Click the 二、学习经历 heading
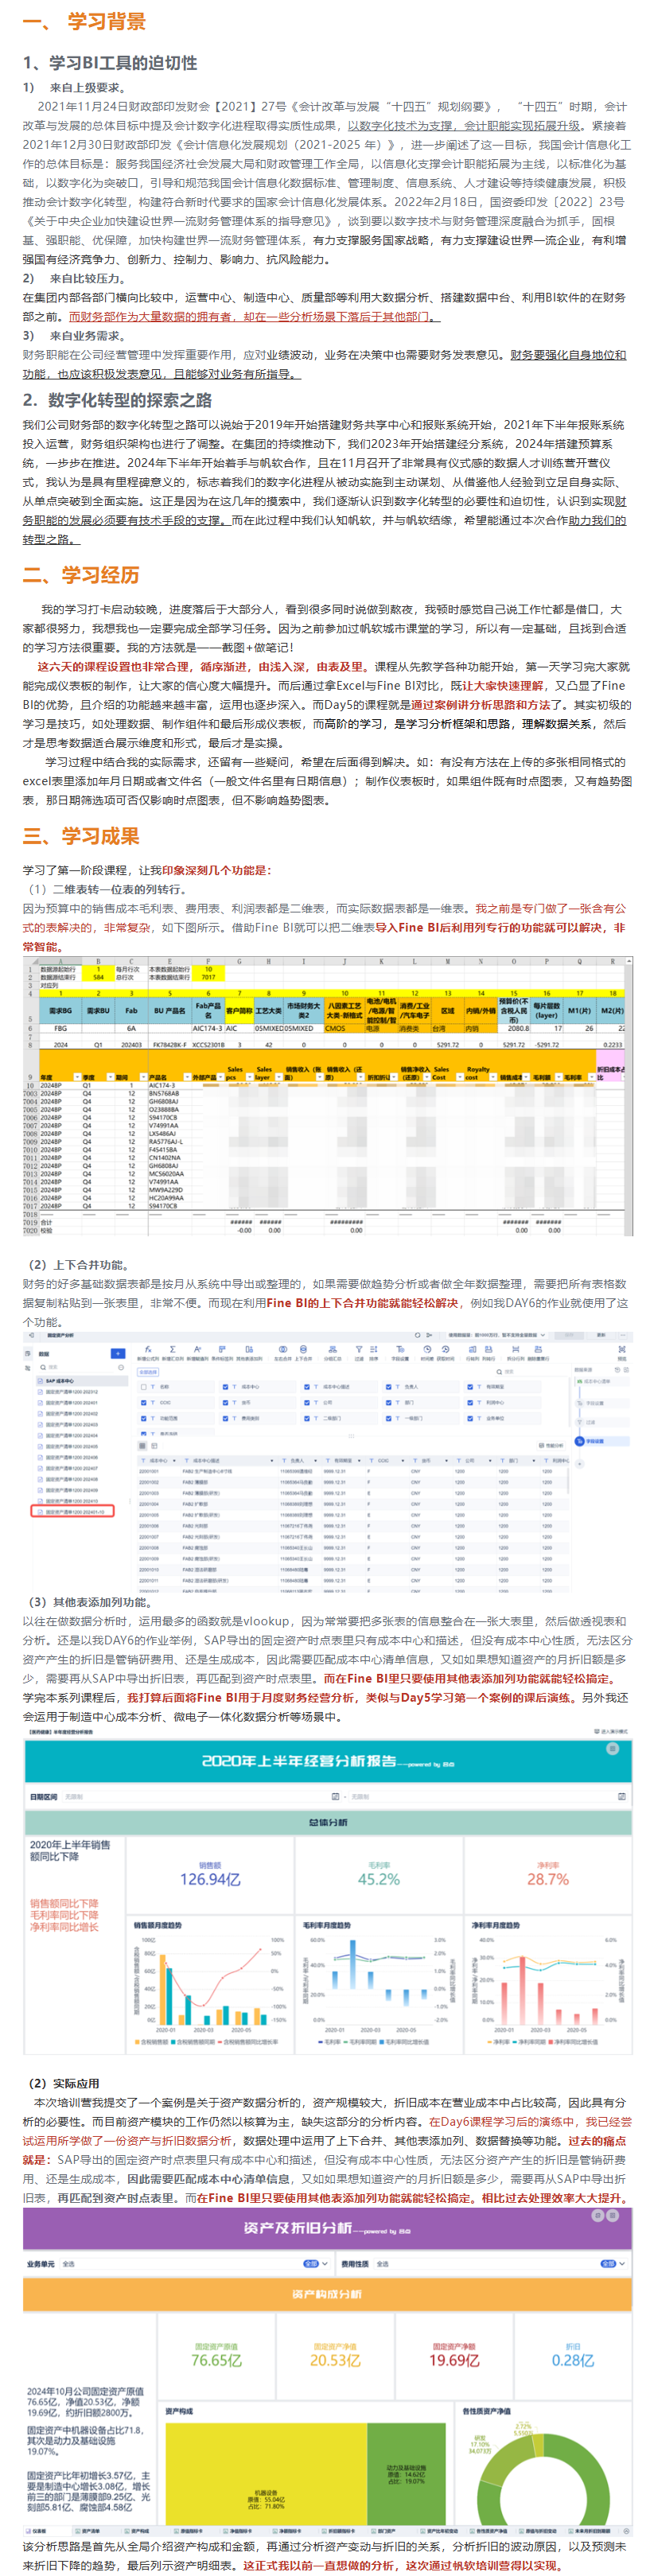Image resolution: width=650 pixels, height=2576 pixels. click(81, 574)
